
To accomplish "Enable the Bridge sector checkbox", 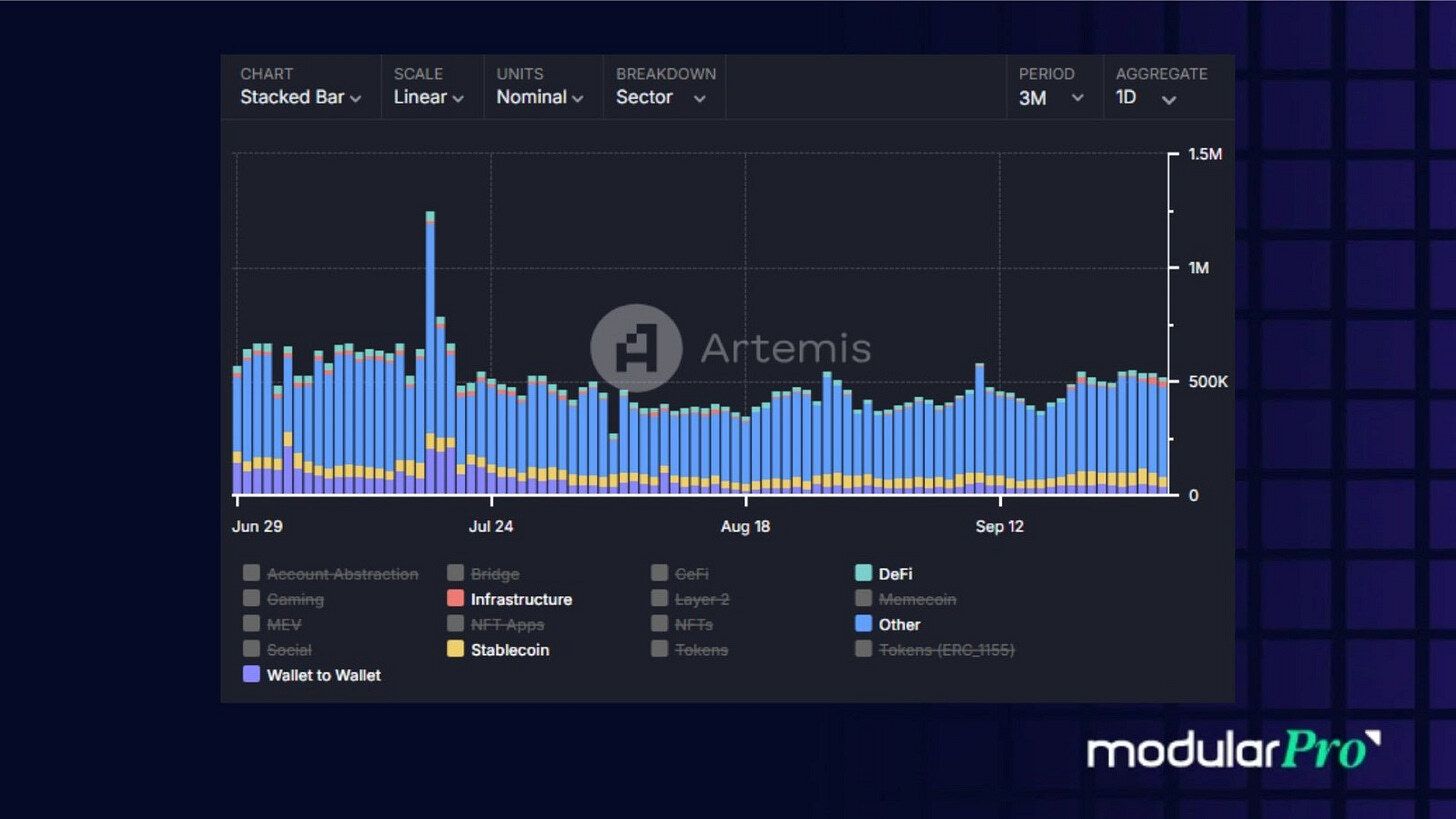I will (455, 573).
